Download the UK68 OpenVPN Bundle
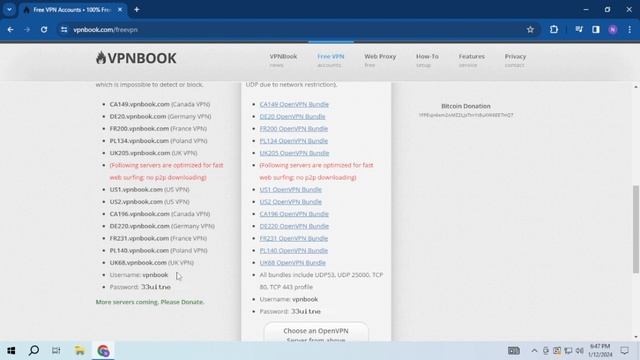 pos(293,263)
